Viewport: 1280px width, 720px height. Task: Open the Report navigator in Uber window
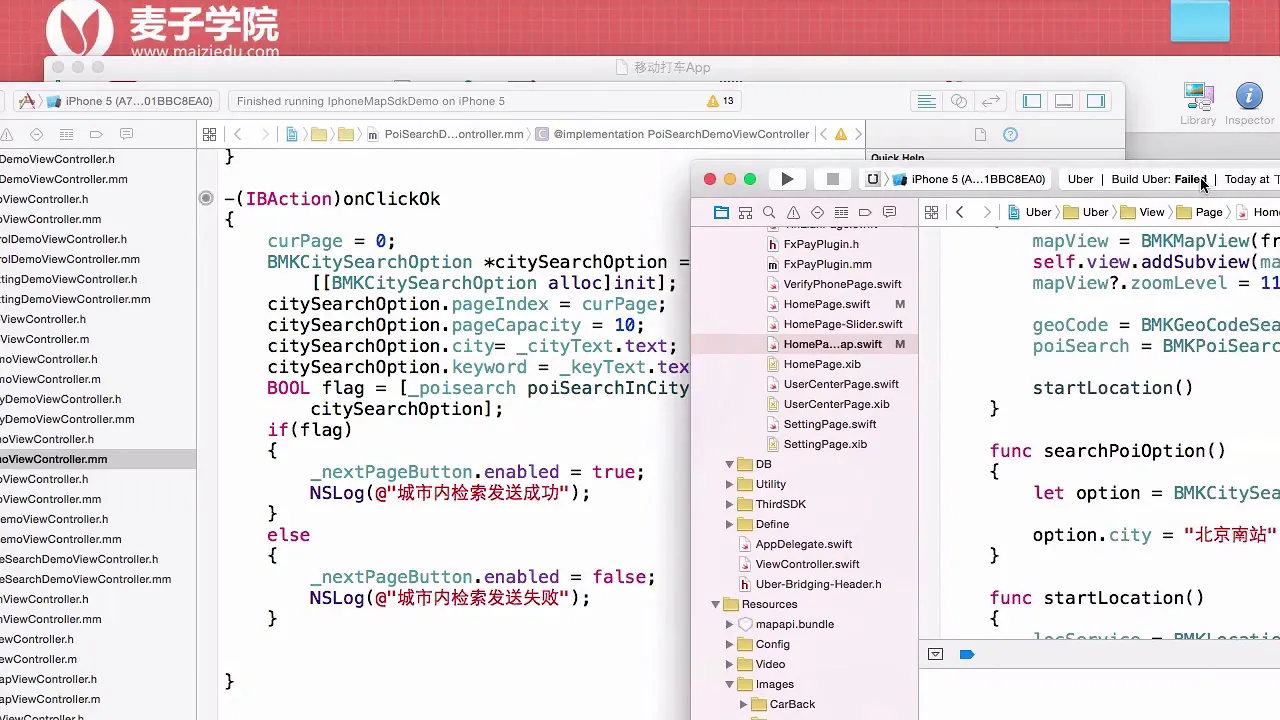[889, 212]
